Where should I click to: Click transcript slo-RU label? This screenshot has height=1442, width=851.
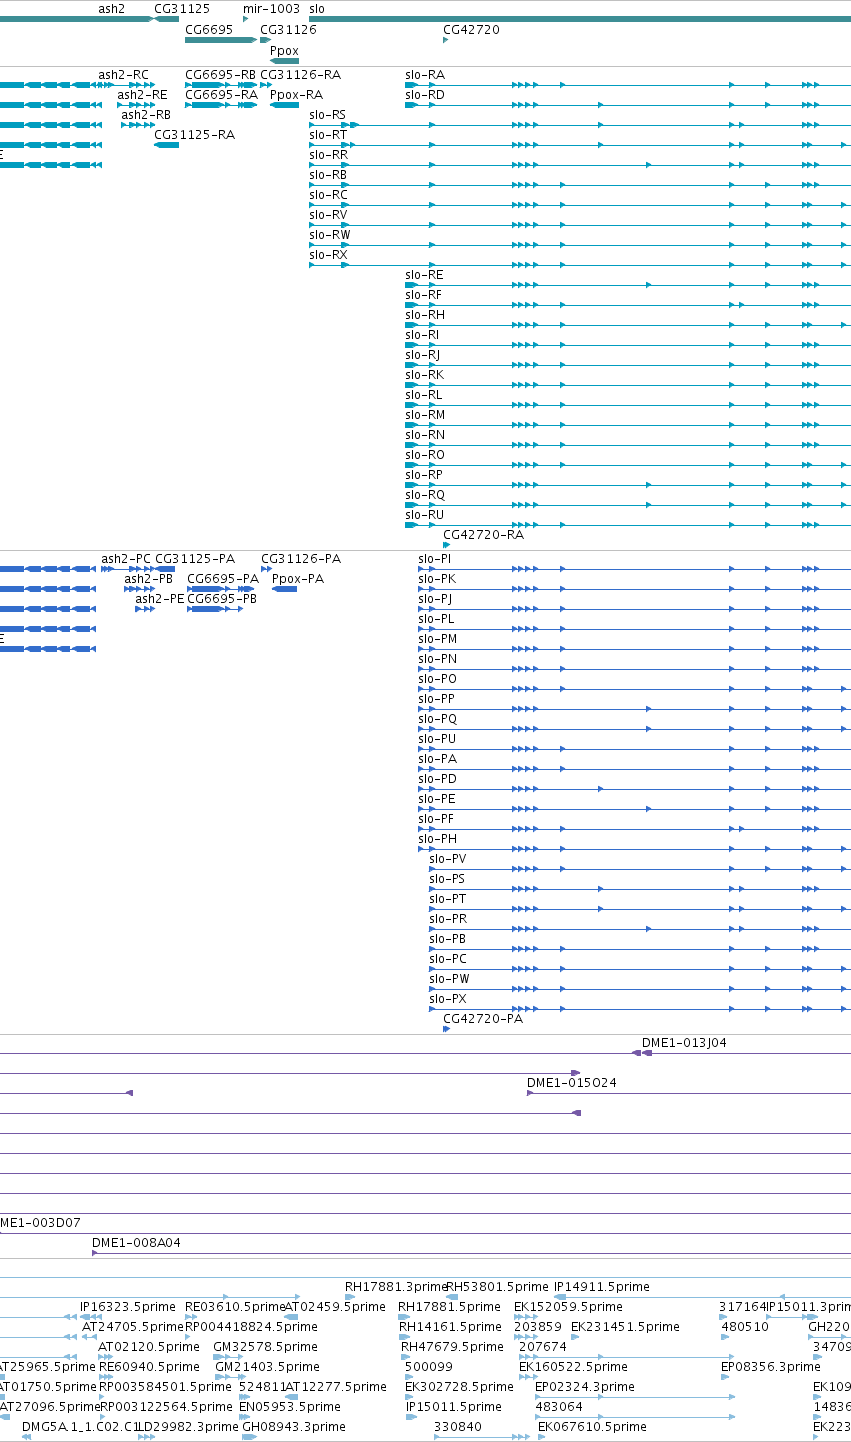[424, 515]
